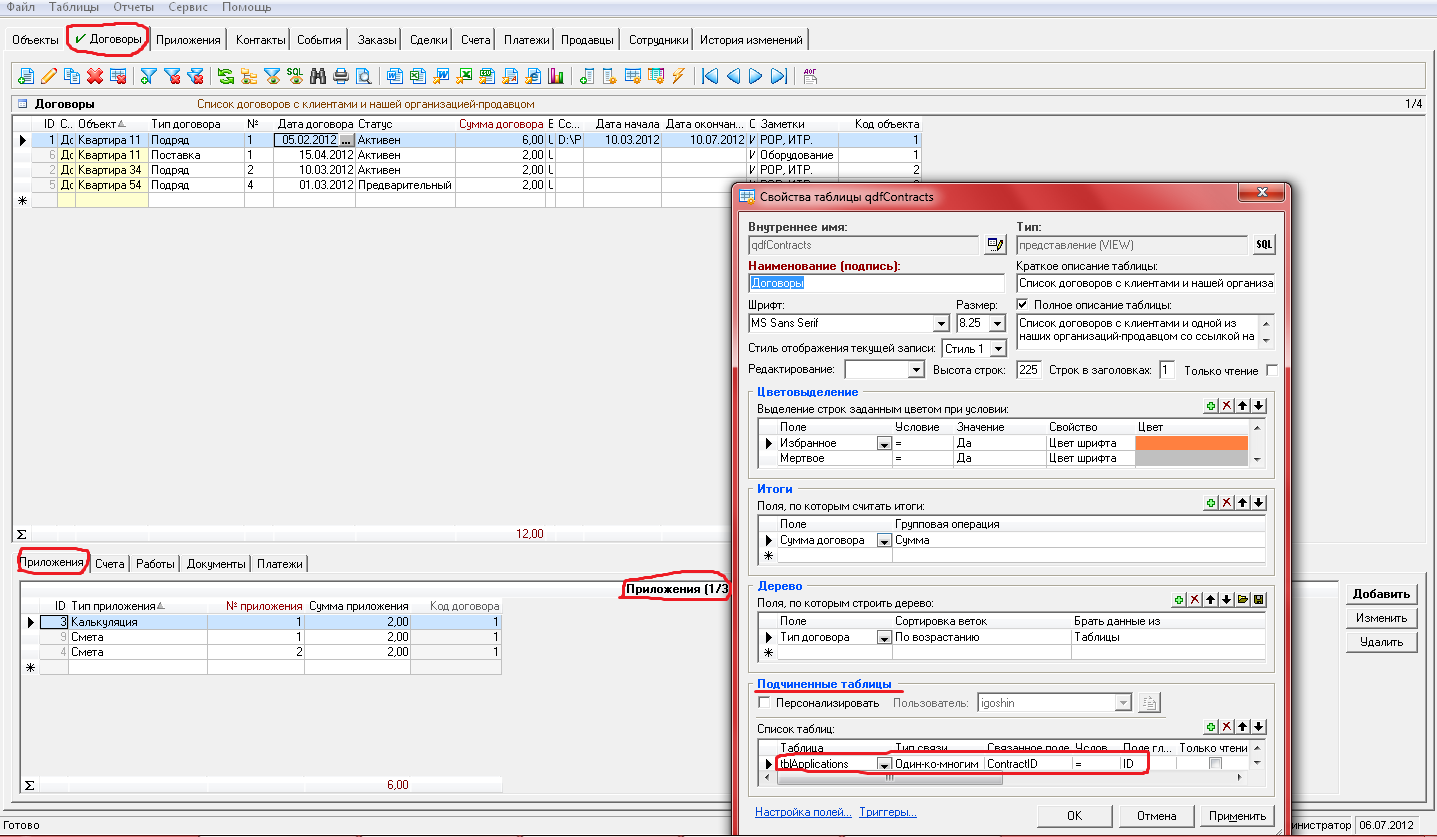Move row down in Список таблиц section

point(1259,727)
